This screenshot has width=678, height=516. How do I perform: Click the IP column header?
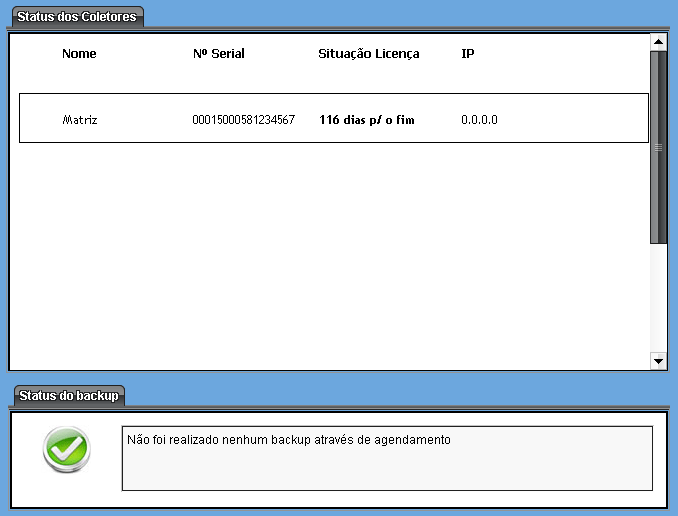coord(467,54)
